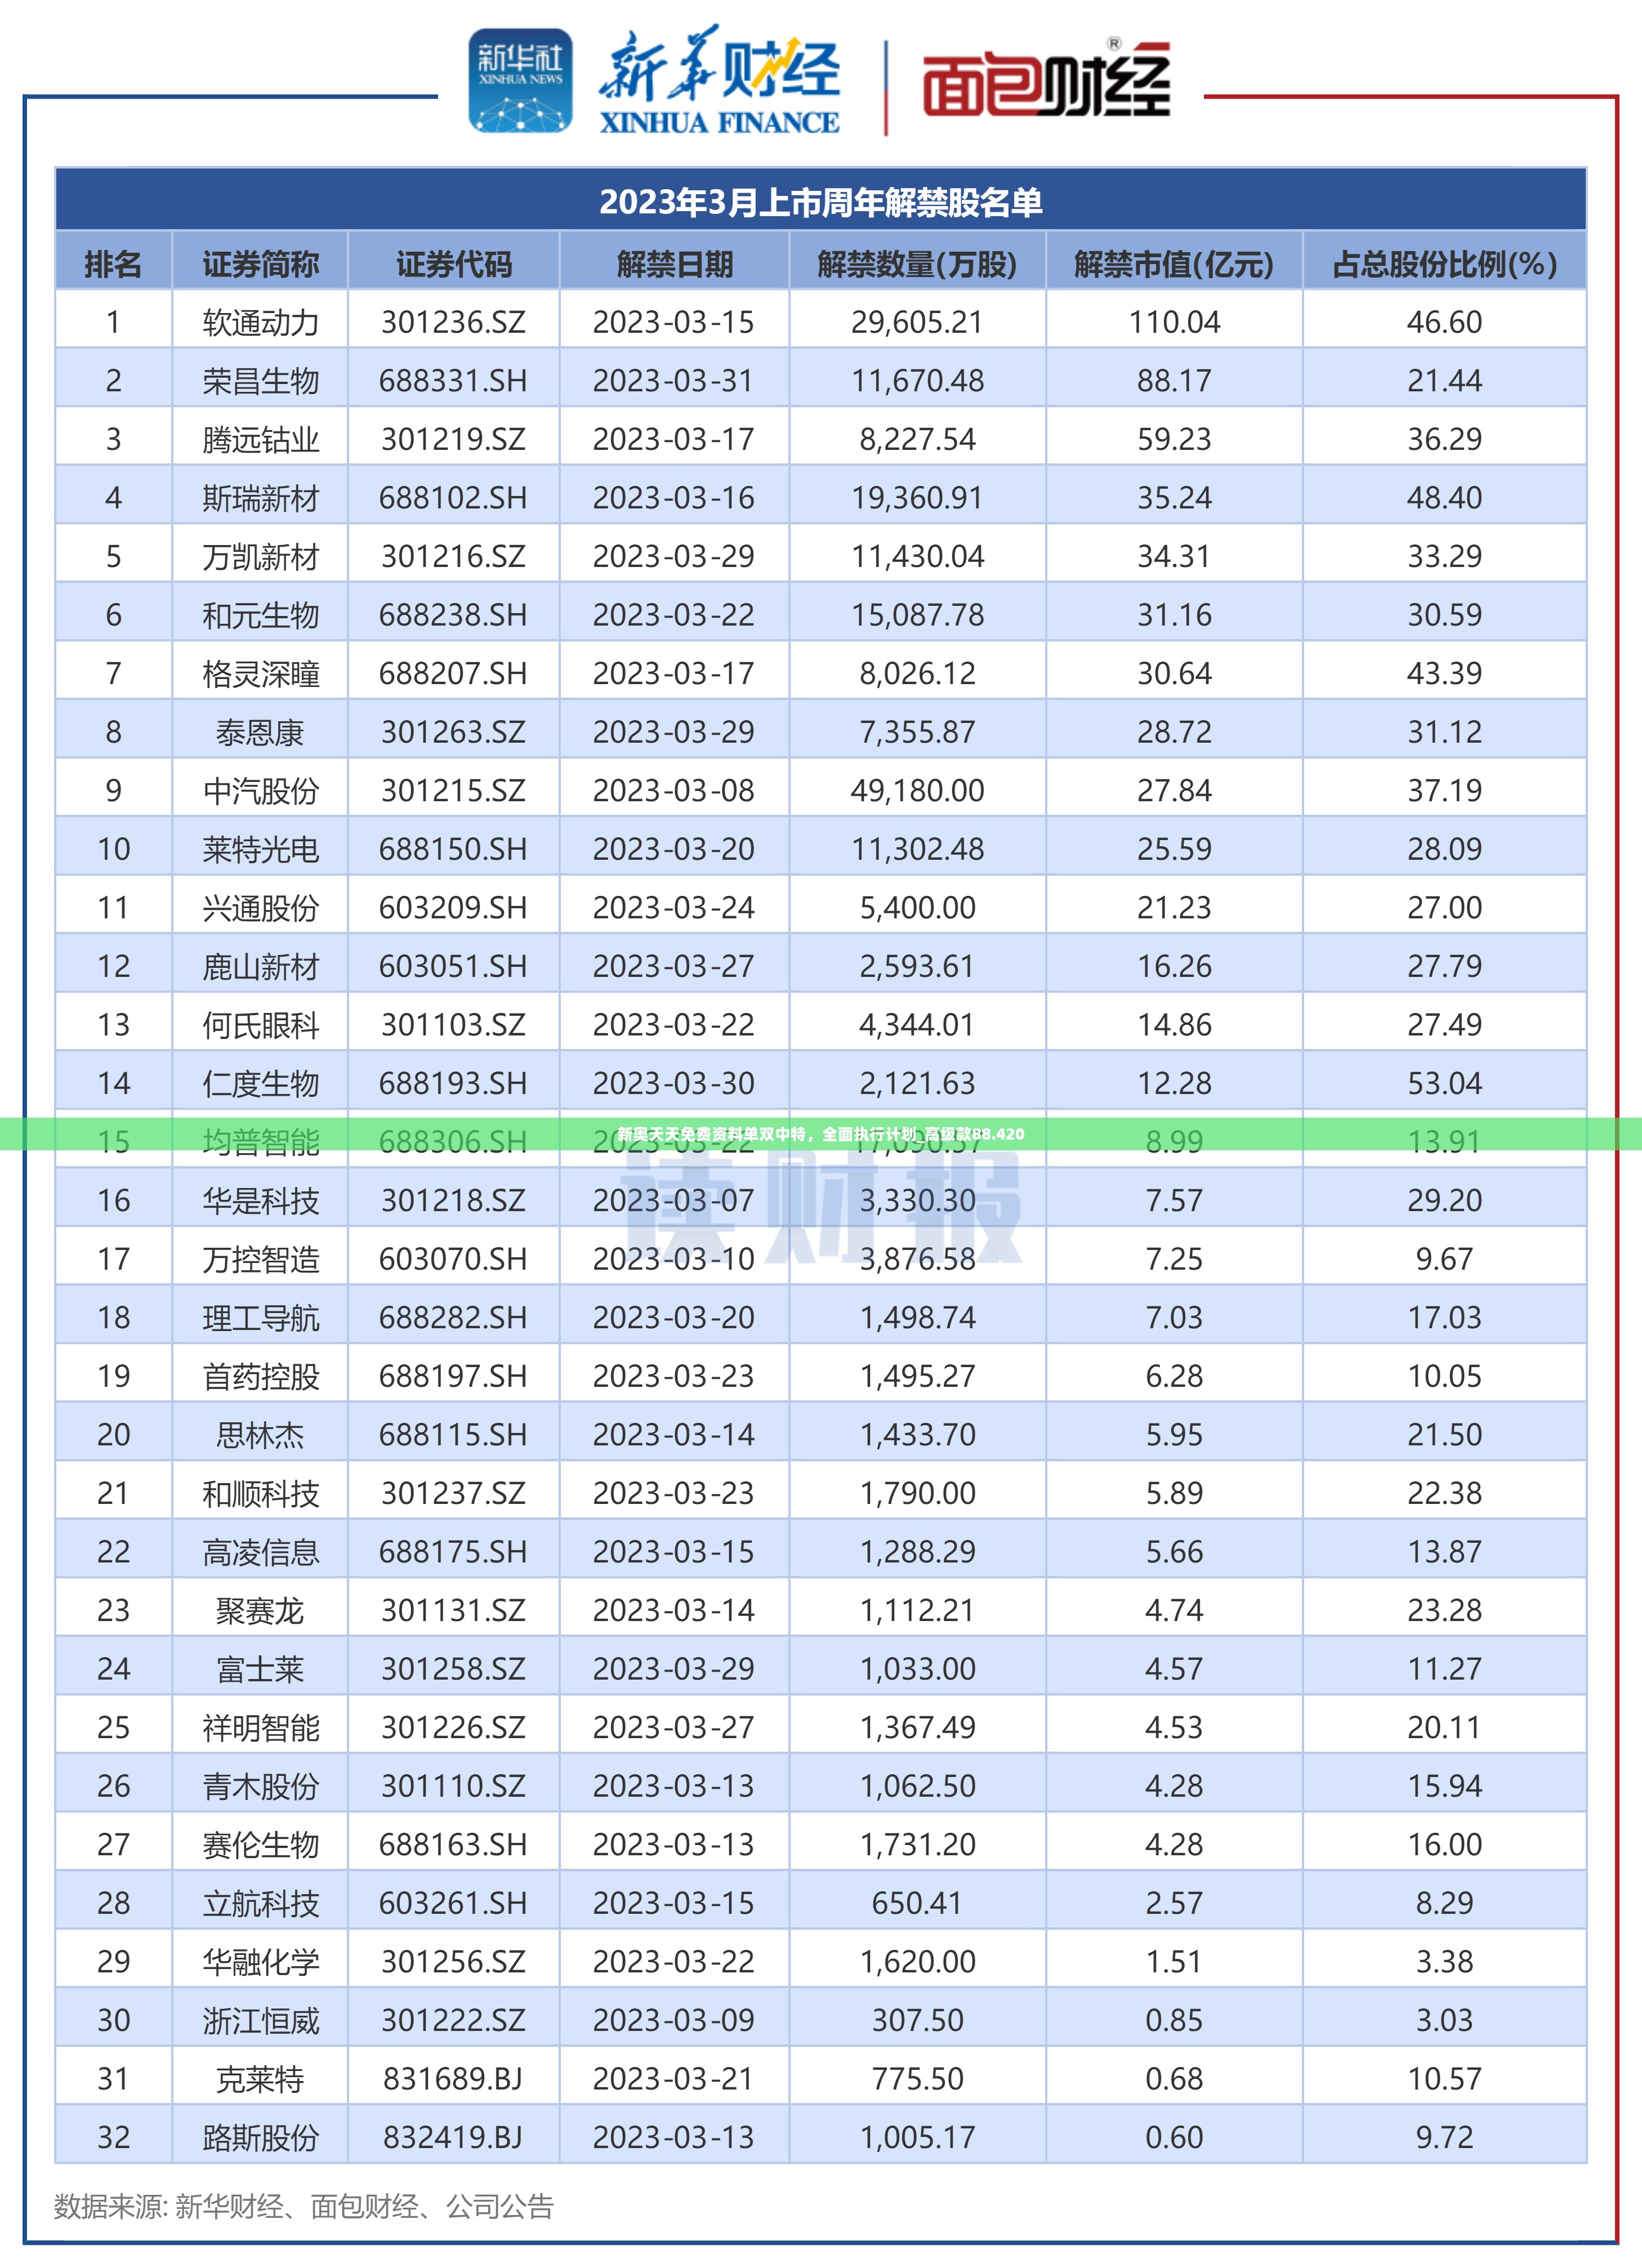Select the stock name 聚赛龙
Screen dimensions: 1642x2268
tap(260, 1610)
